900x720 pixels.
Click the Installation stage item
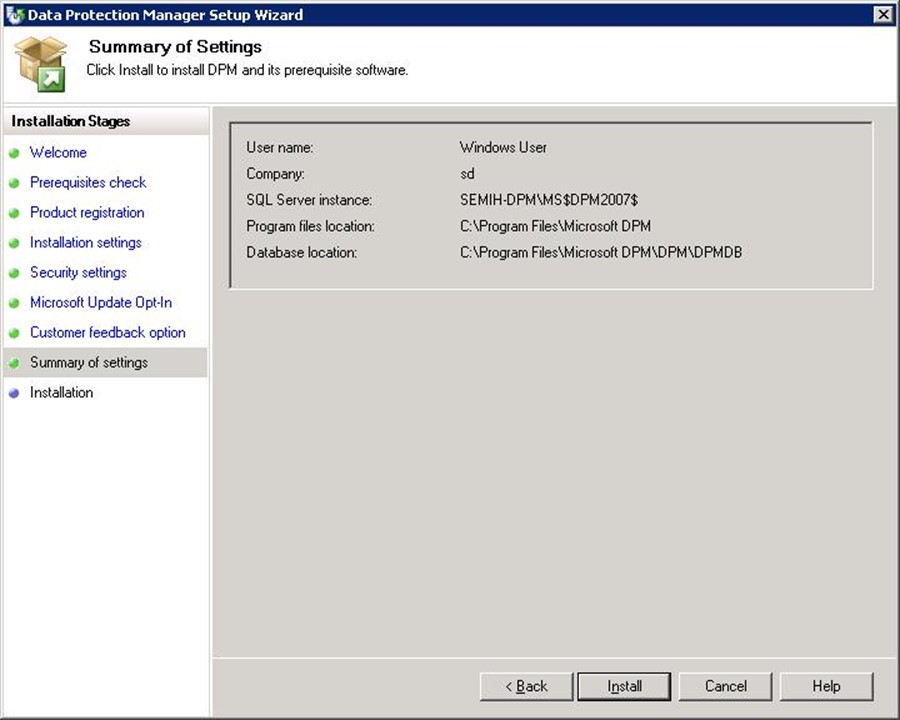click(61, 392)
